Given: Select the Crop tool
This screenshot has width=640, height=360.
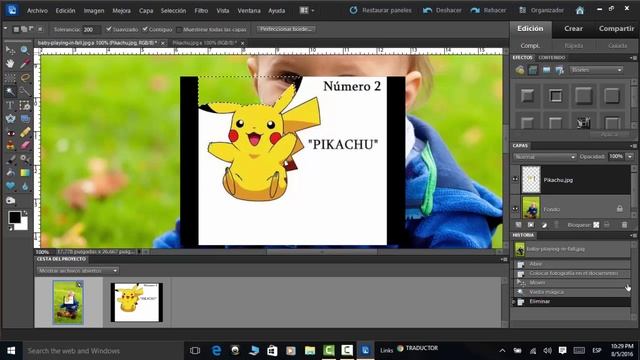Looking at the screenshot, I should click(25, 105).
